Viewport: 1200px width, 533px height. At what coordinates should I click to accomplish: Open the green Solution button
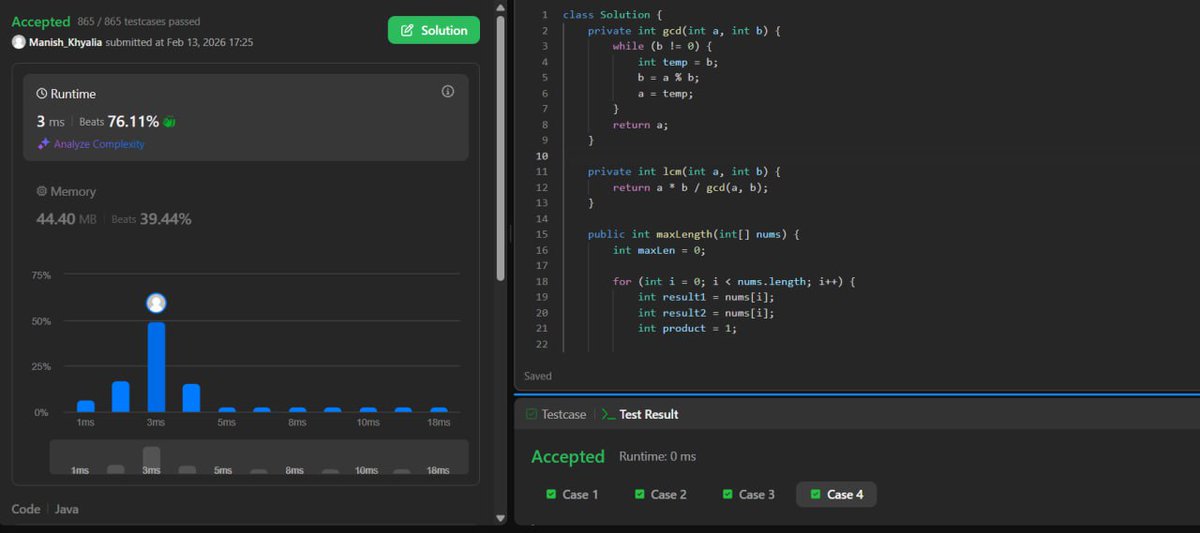click(434, 30)
